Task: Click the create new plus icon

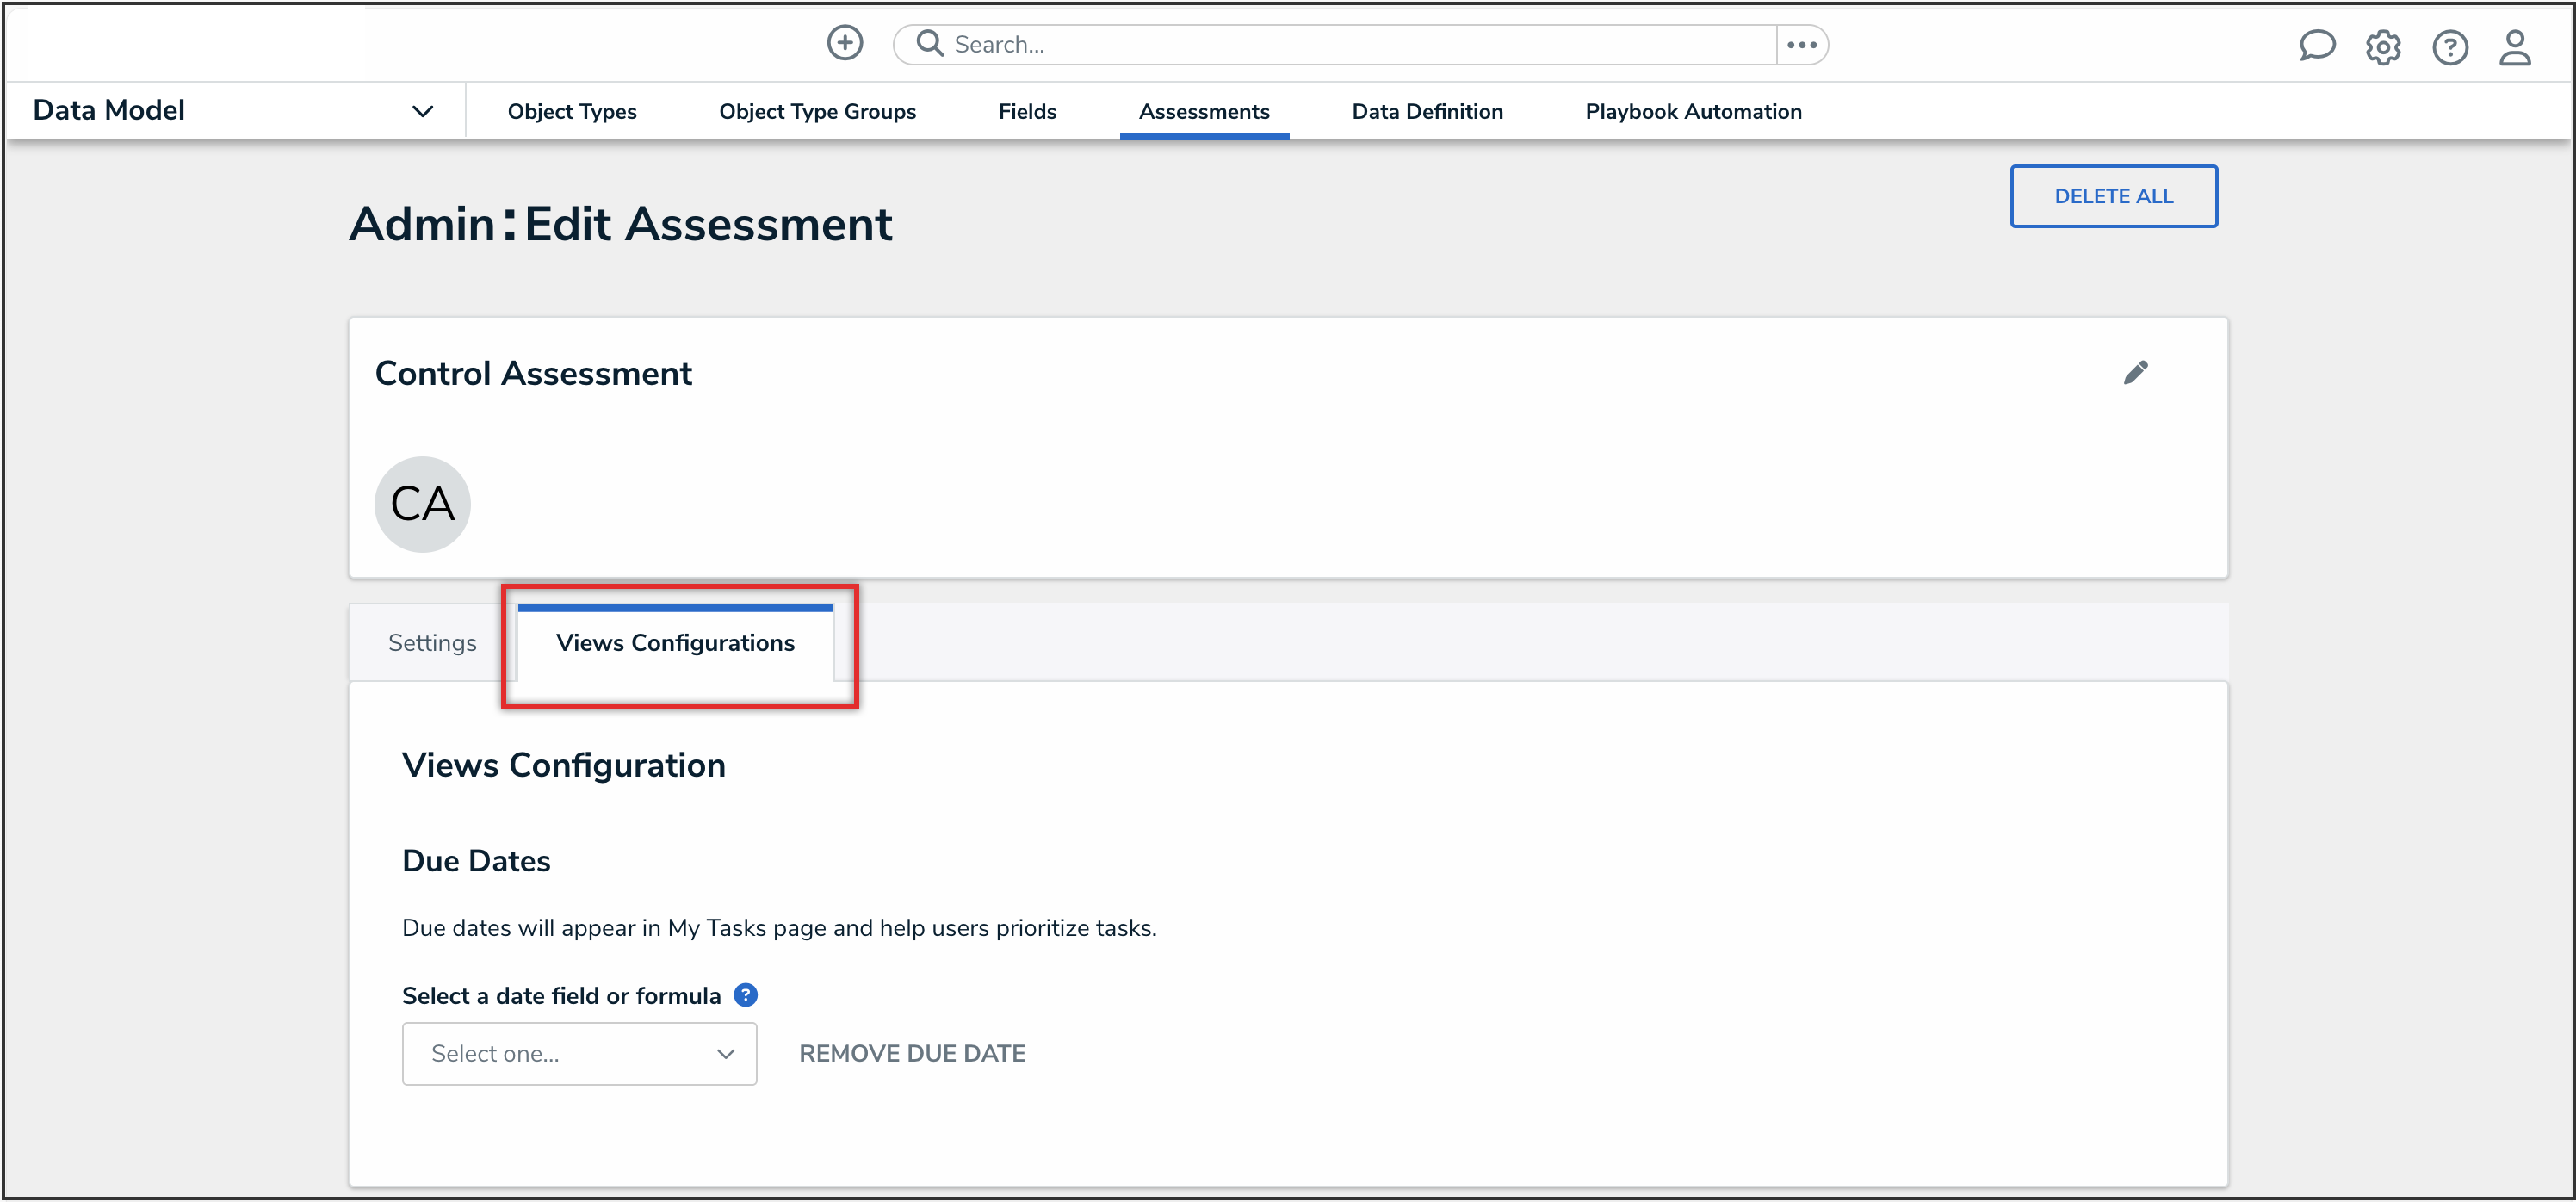Action: (845, 43)
